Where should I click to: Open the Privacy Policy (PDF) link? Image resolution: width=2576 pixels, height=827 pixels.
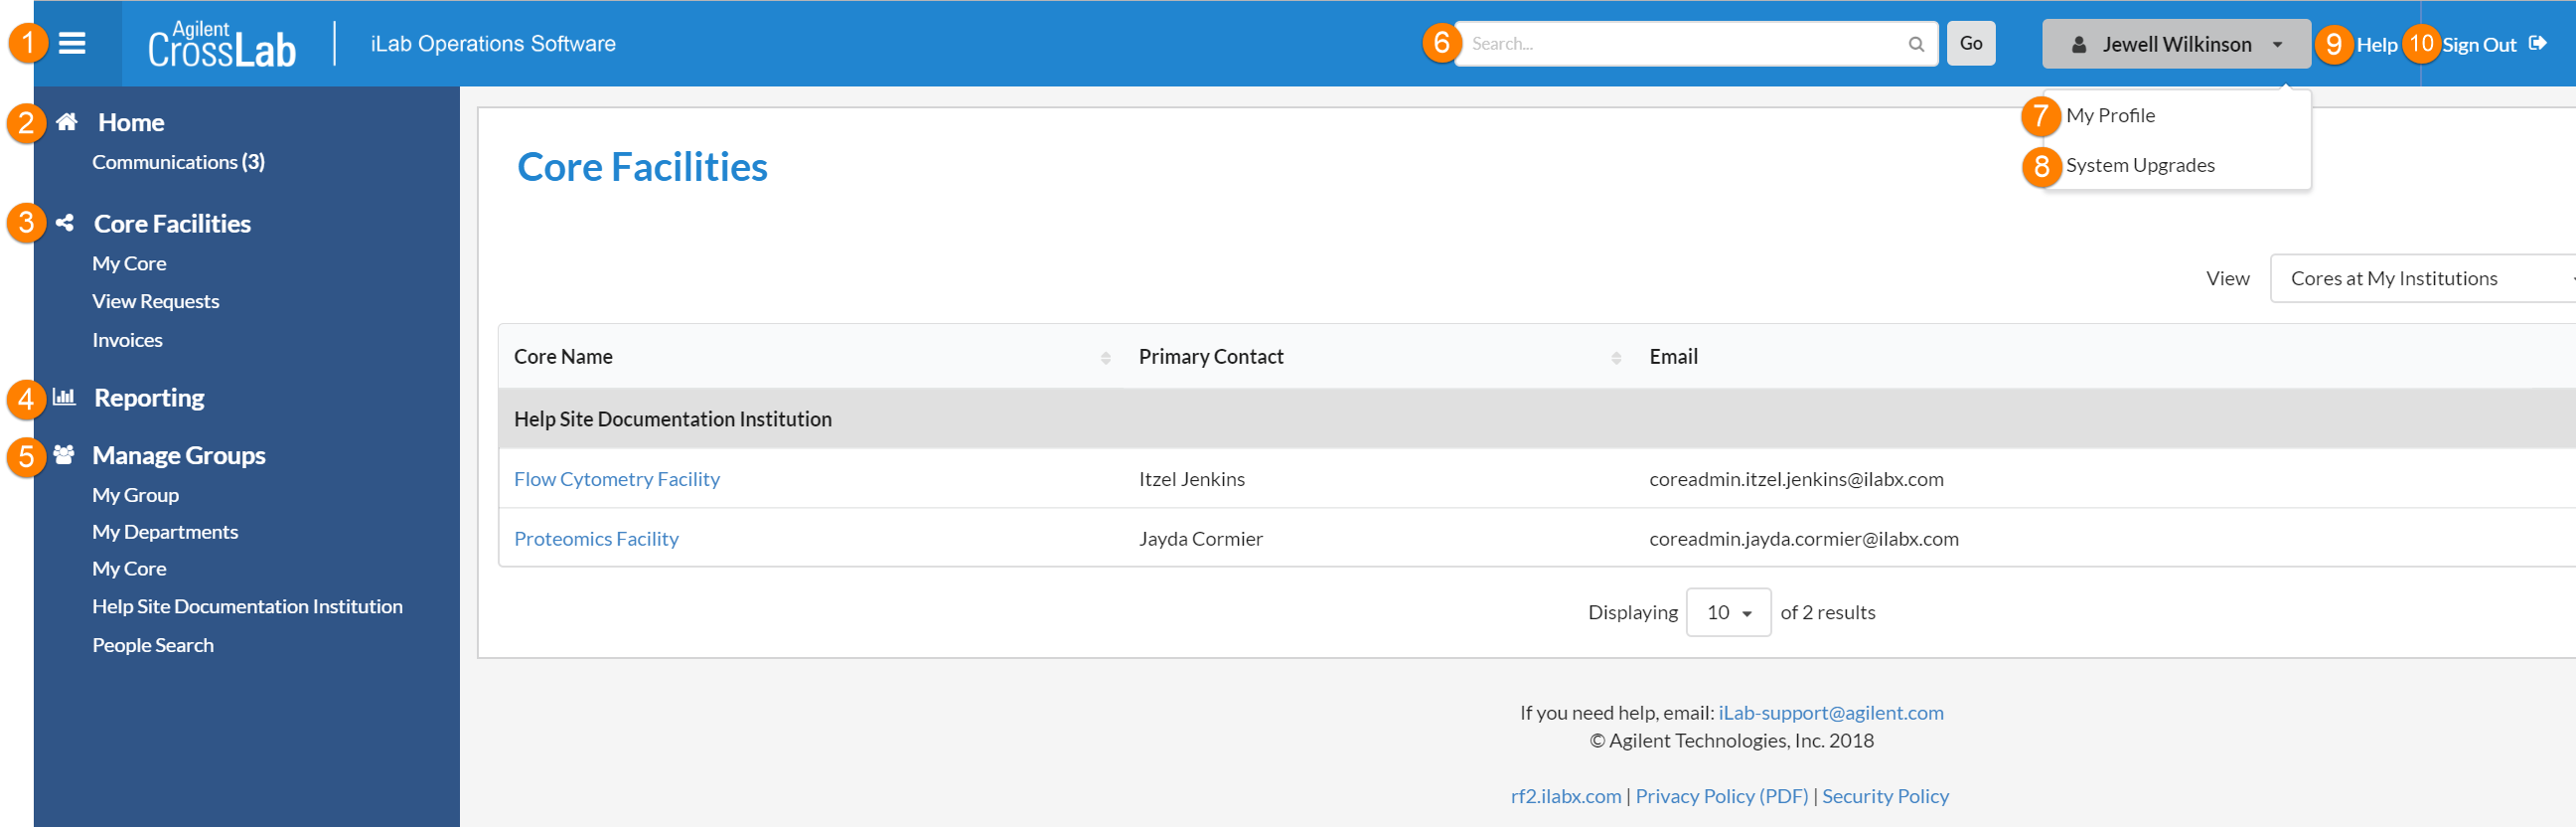[x=1721, y=796]
